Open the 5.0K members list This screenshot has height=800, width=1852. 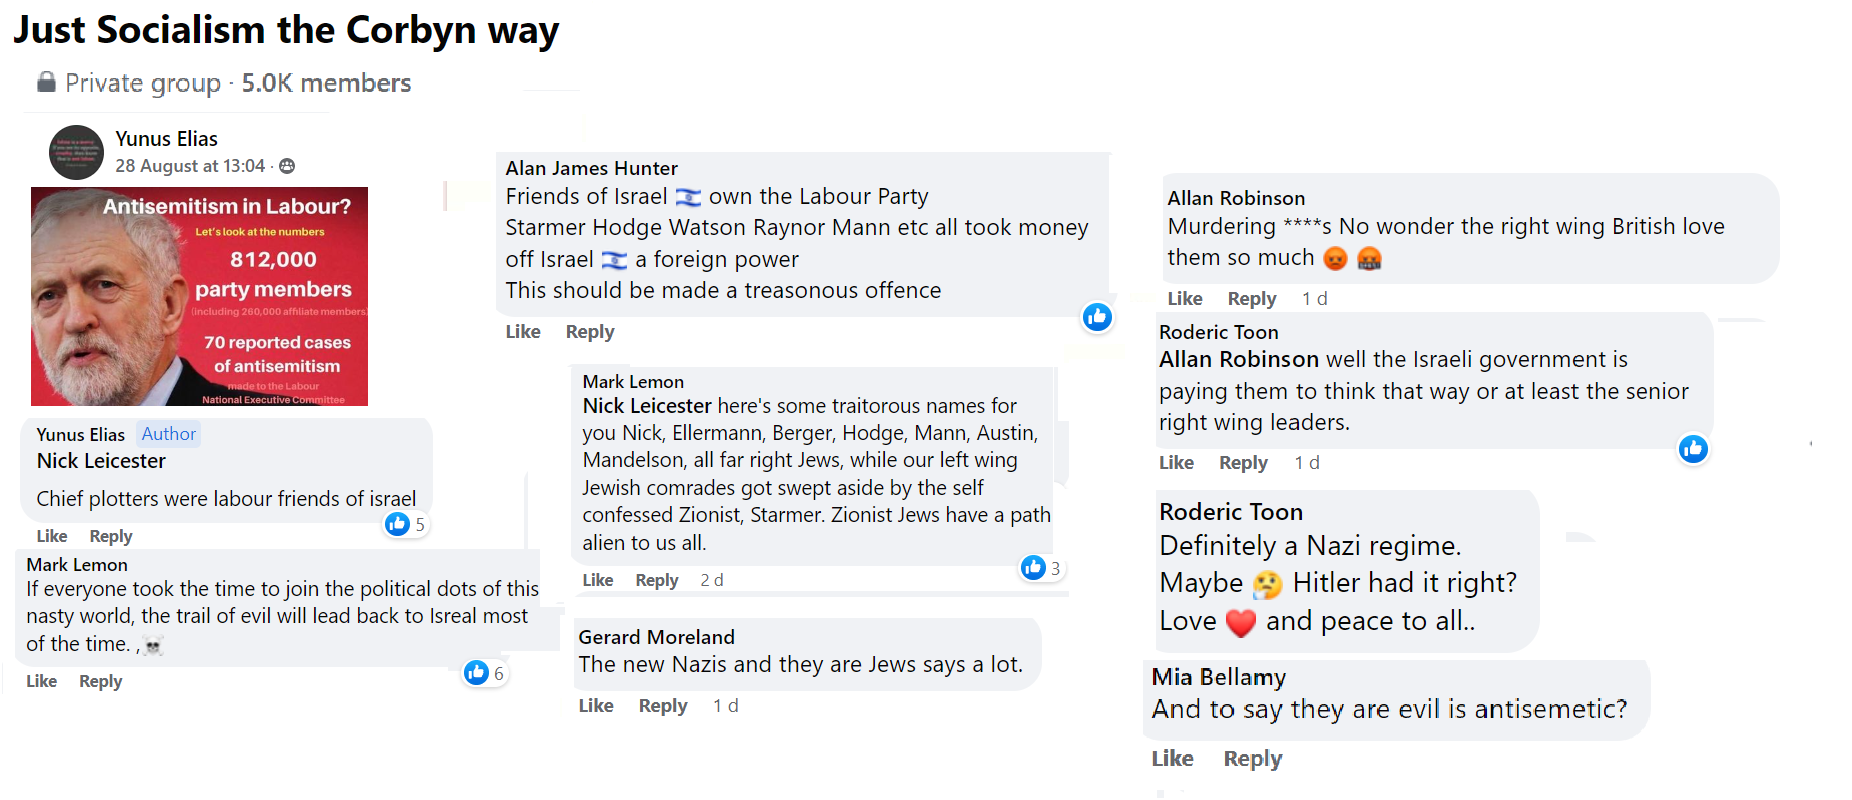click(326, 83)
